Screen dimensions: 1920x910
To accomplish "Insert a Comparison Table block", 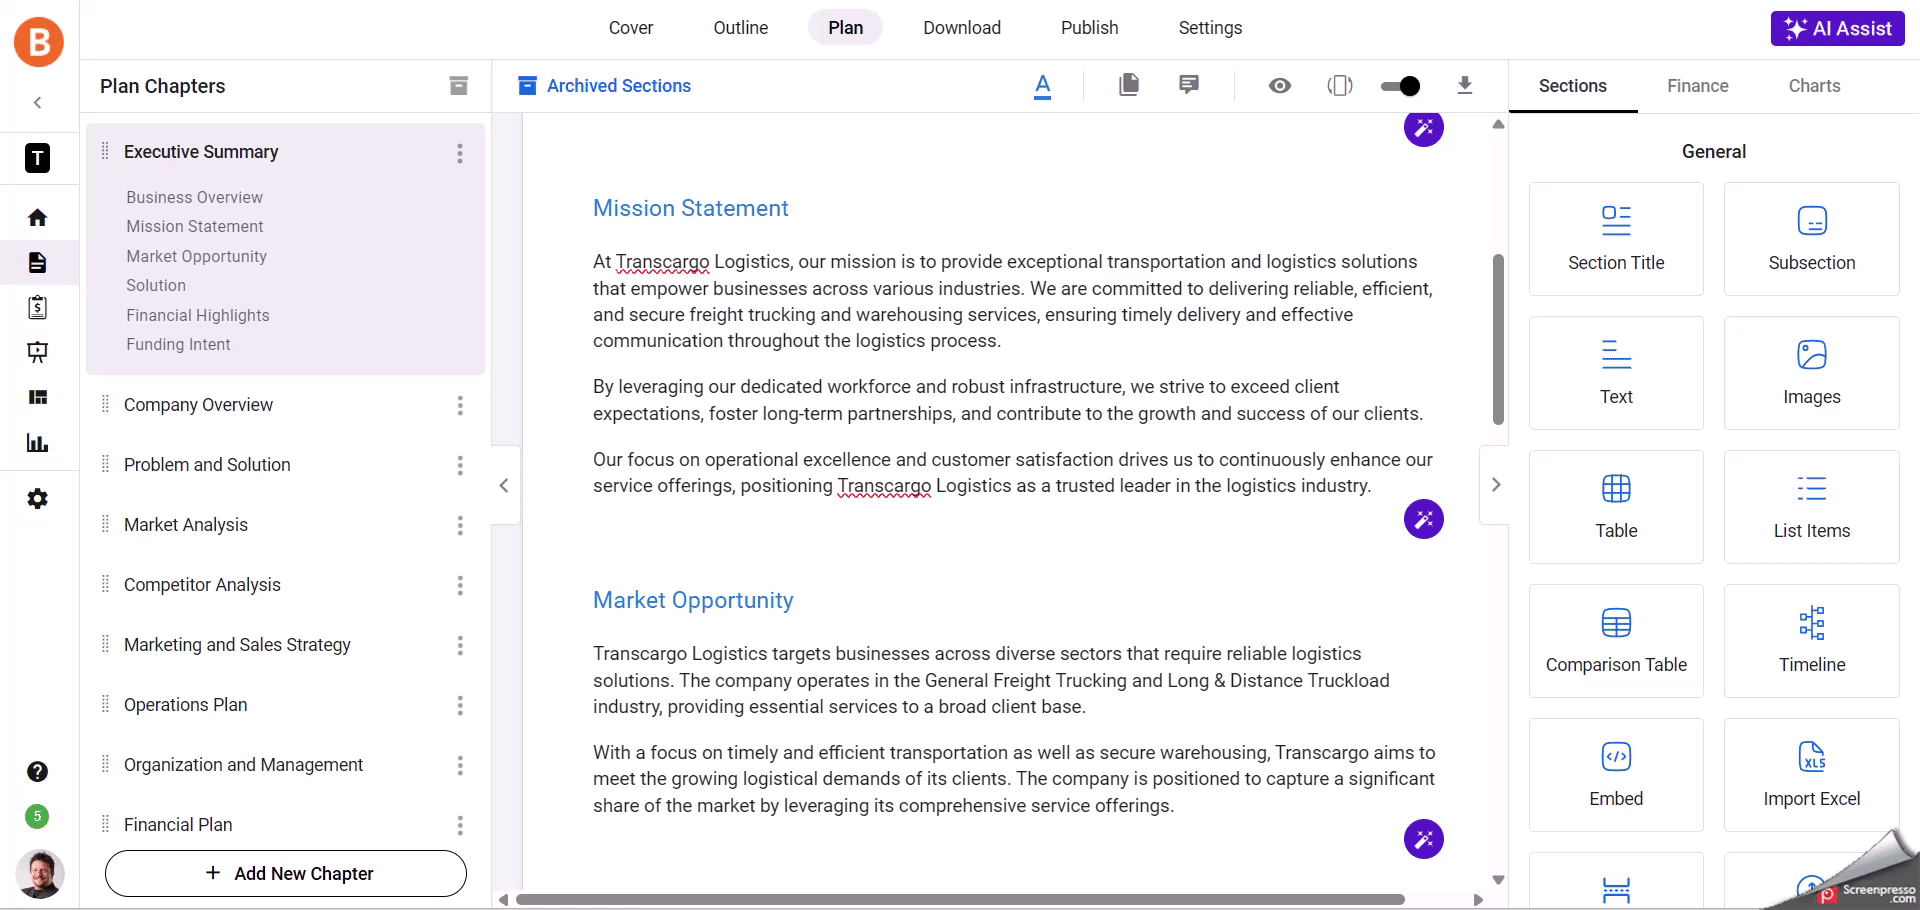I will pos(1616,641).
